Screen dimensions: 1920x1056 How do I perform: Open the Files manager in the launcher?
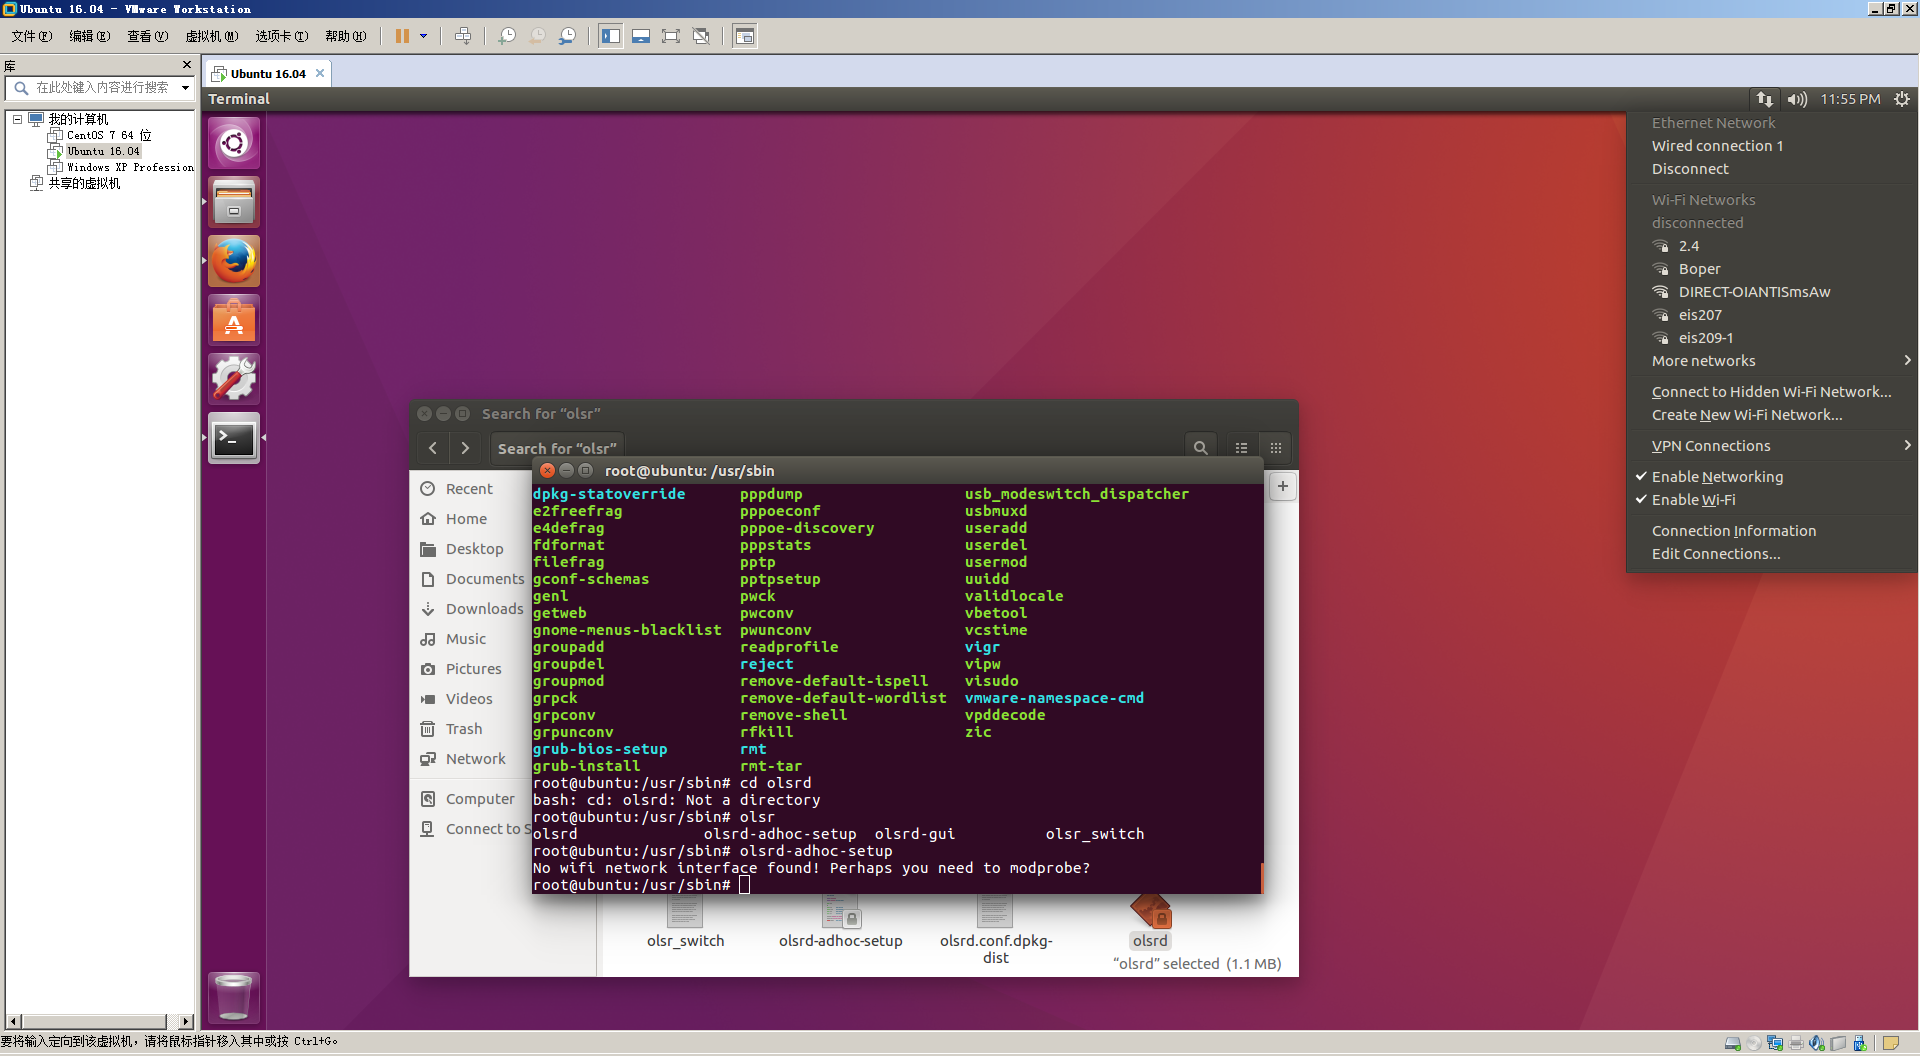click(x=234, y=202)
